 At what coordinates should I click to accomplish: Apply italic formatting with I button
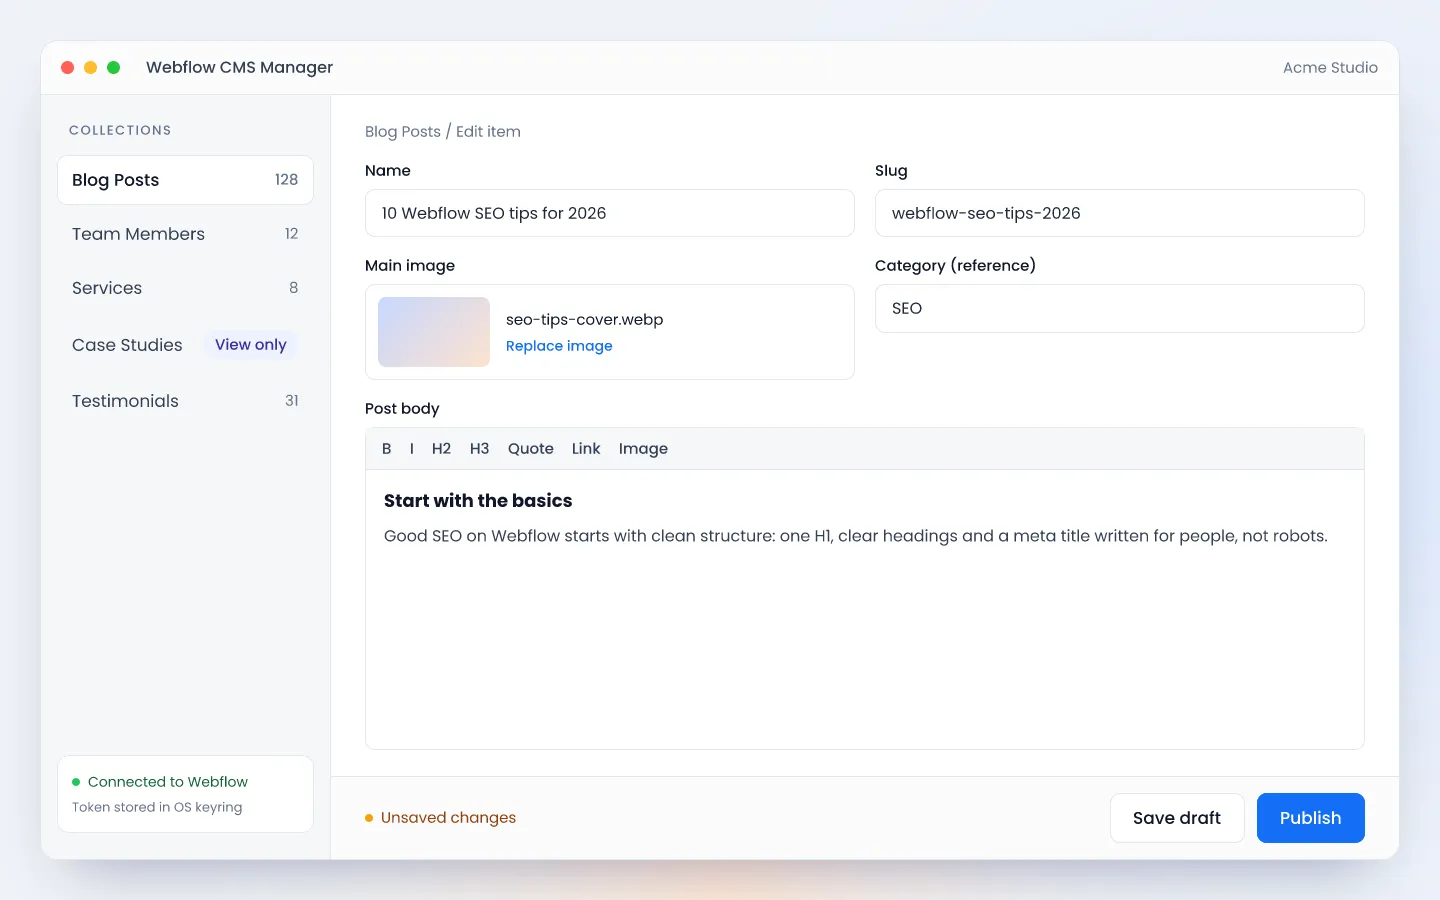(x=412, y=449)
